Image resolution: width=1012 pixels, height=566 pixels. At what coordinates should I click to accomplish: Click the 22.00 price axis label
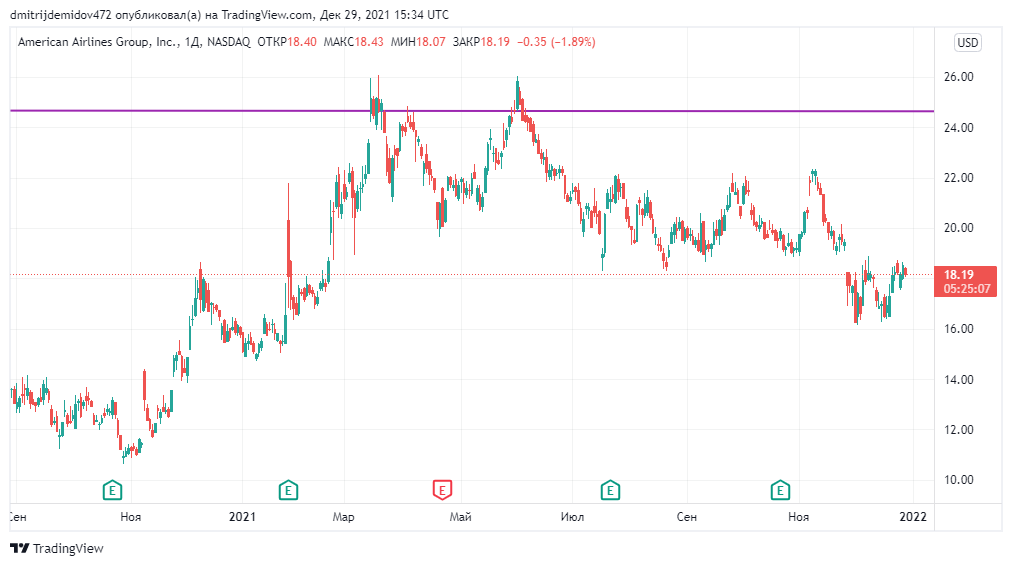coord(958,177)
